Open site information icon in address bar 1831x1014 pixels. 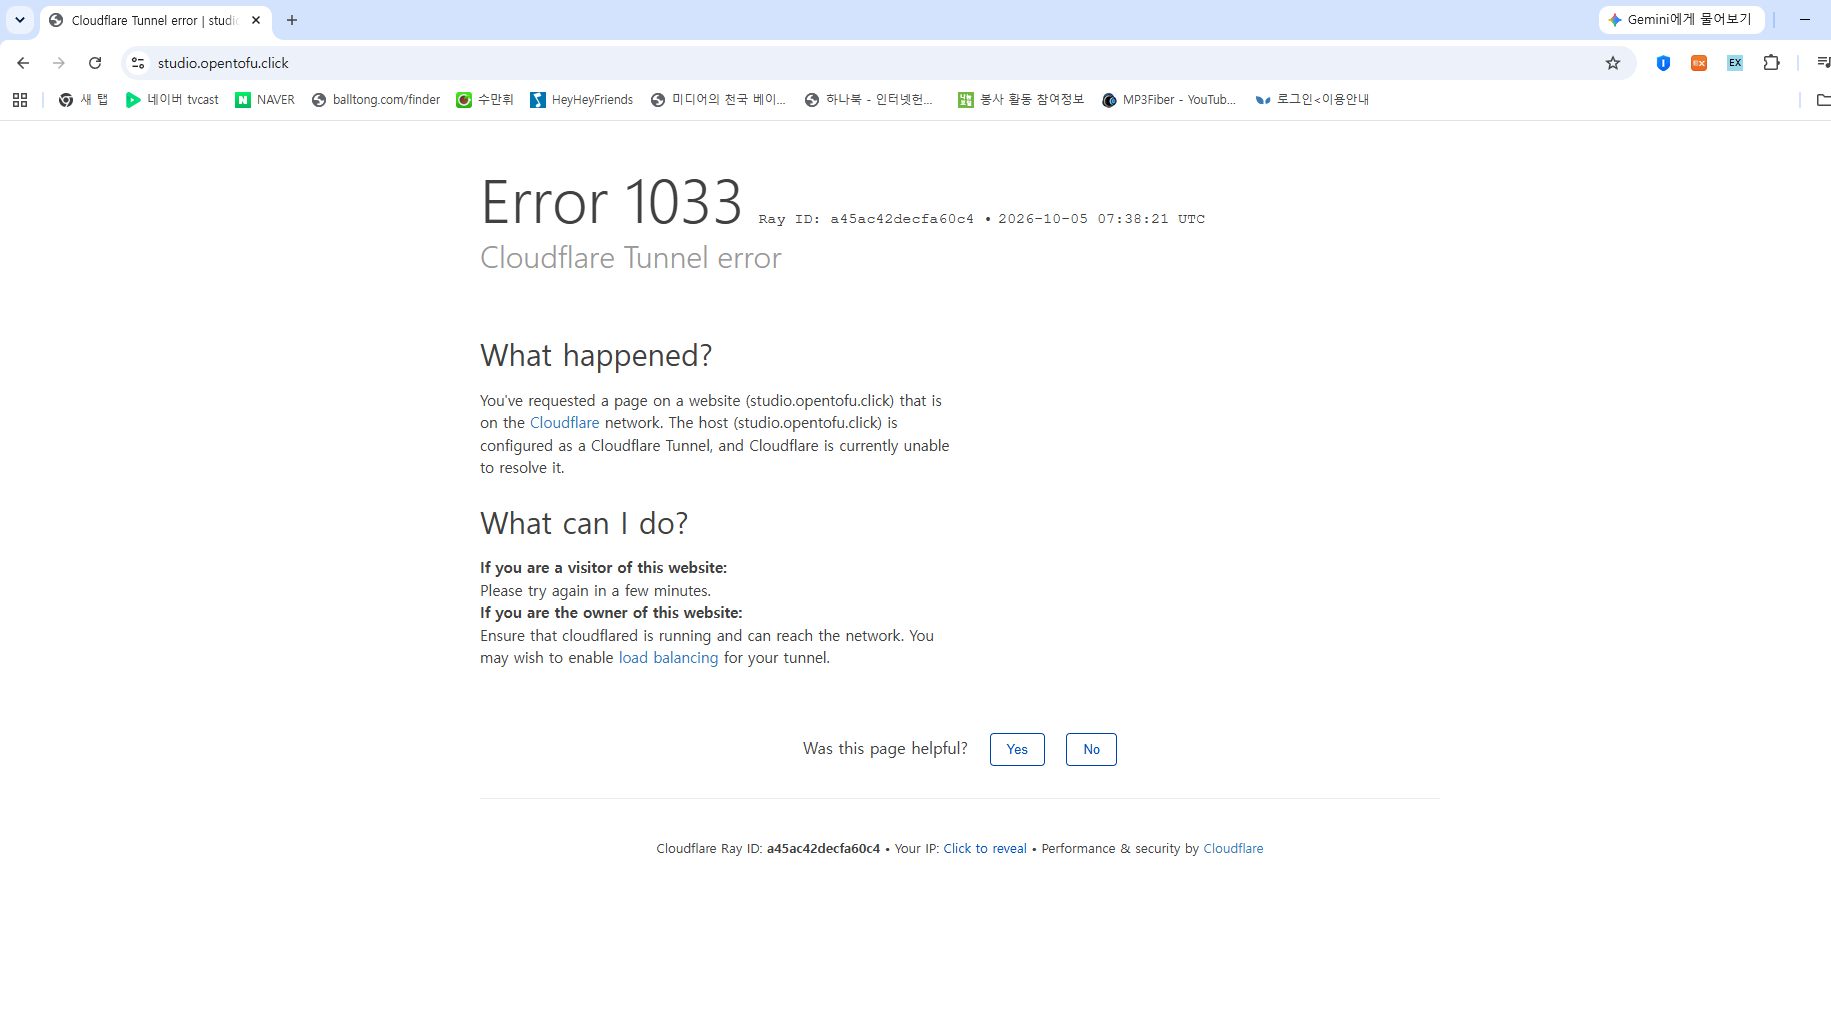(138, 63)
